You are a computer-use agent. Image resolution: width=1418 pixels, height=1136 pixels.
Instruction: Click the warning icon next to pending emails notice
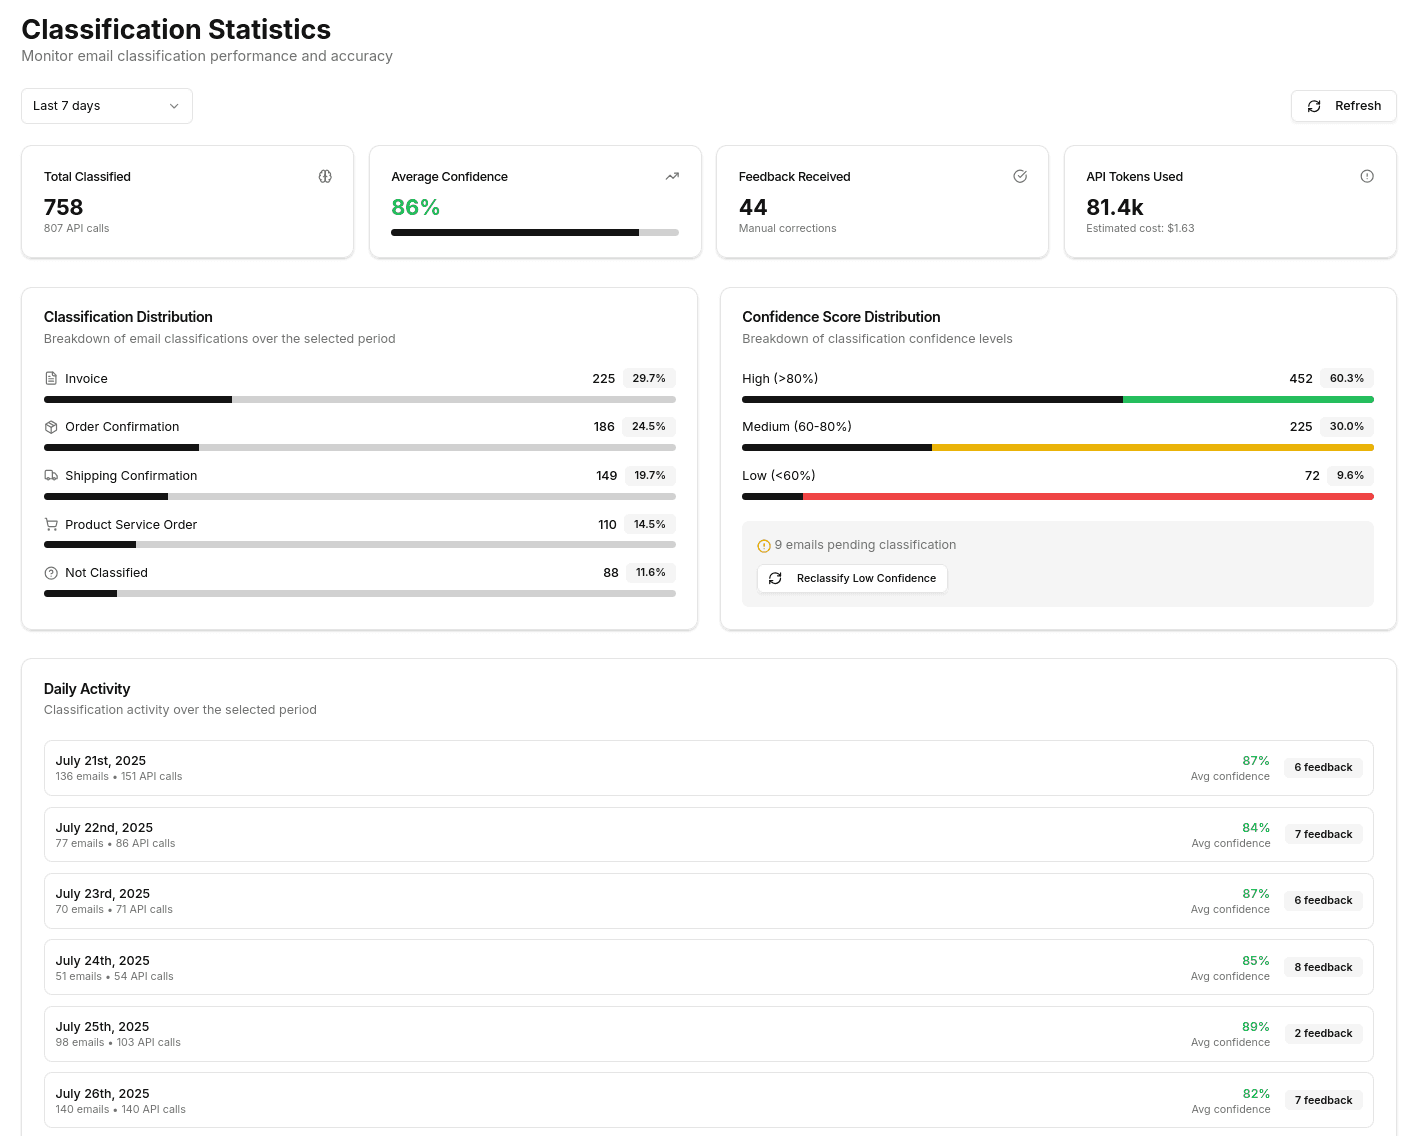tap(764, 545)
